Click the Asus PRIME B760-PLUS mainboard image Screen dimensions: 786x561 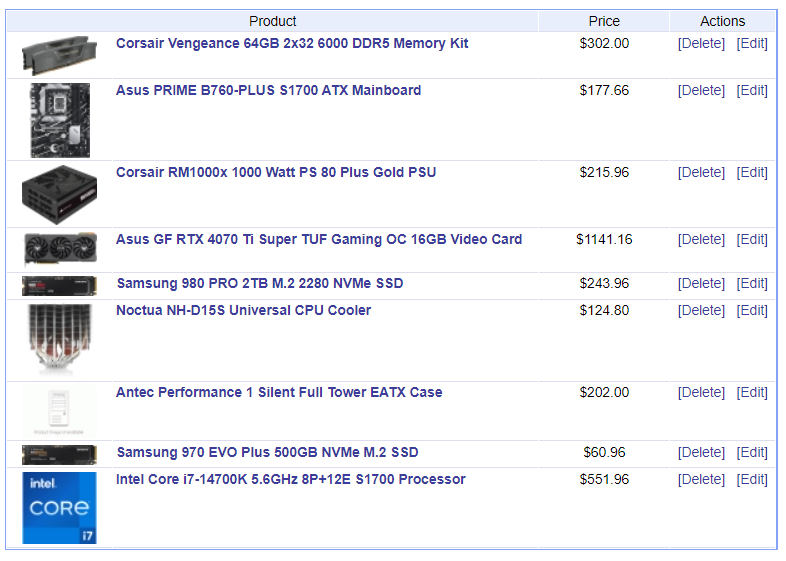click(x=60, y=120)
